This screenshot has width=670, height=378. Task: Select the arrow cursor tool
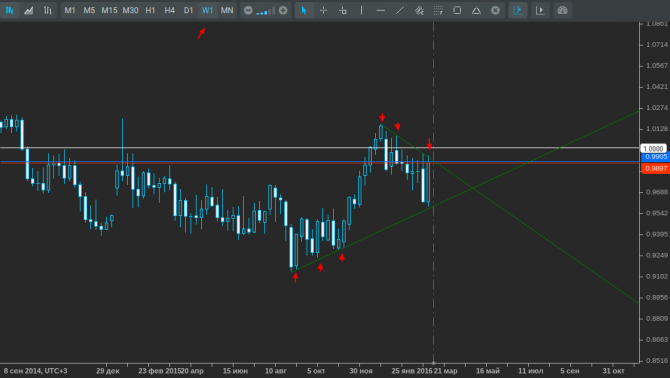pyautogui.click(x=304, y=10)
